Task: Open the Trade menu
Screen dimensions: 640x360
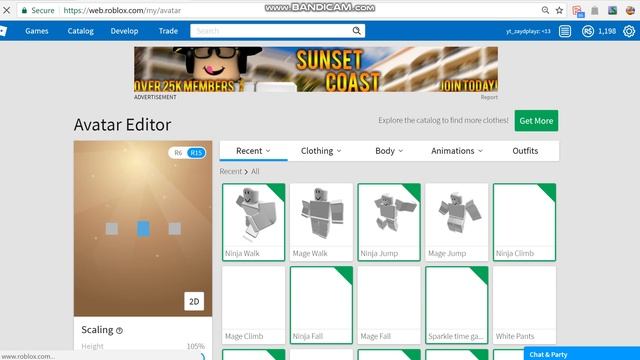Action: pos(168,31)
